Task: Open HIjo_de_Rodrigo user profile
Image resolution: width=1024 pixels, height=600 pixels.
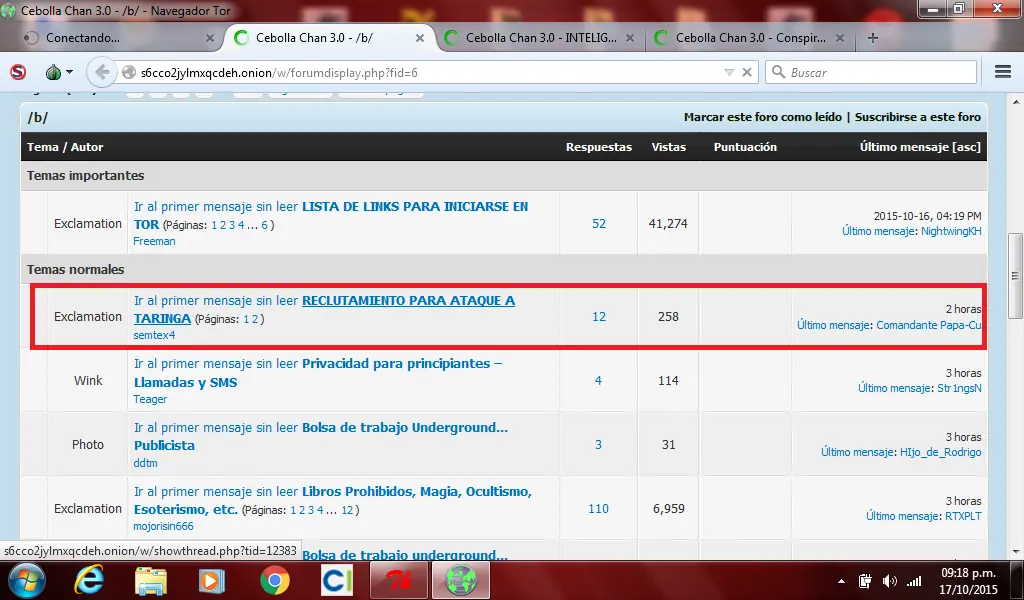Action: point(940,452)
